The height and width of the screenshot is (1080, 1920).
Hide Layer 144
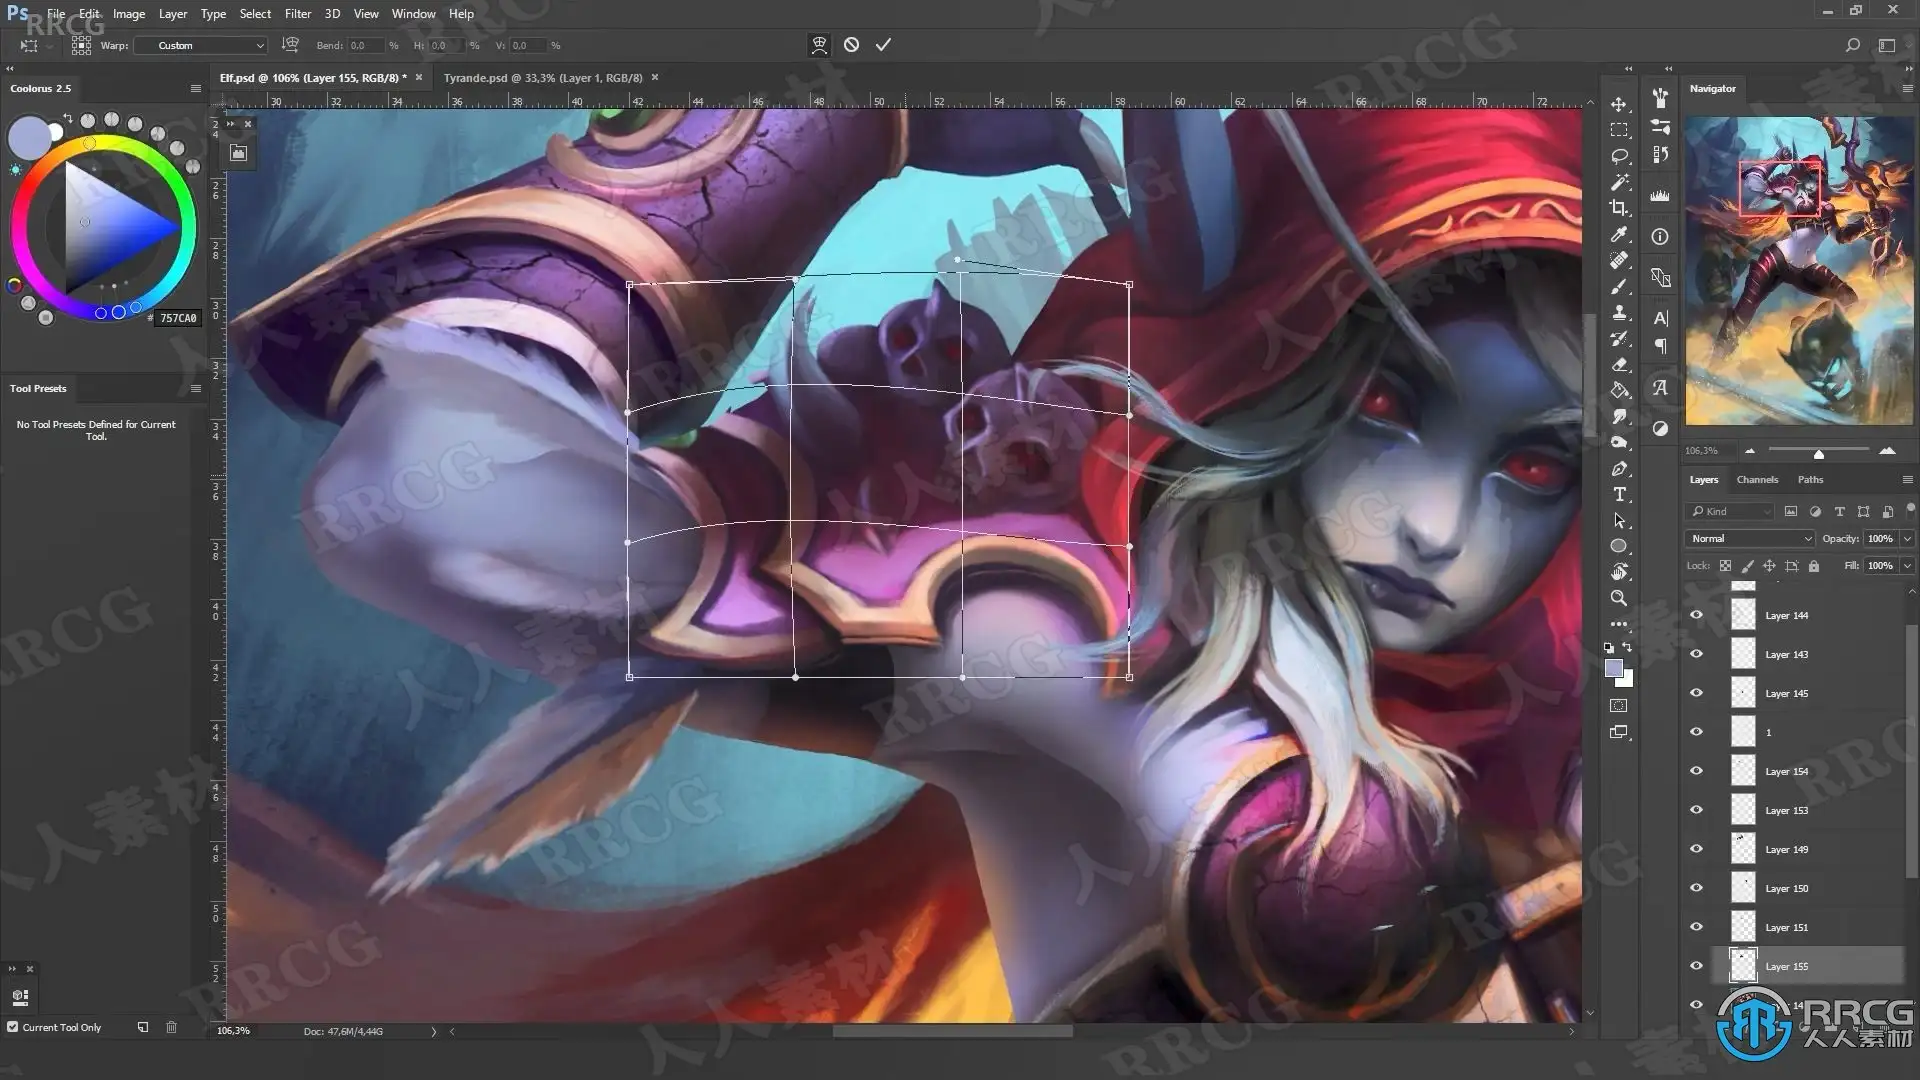[1696, 615]
